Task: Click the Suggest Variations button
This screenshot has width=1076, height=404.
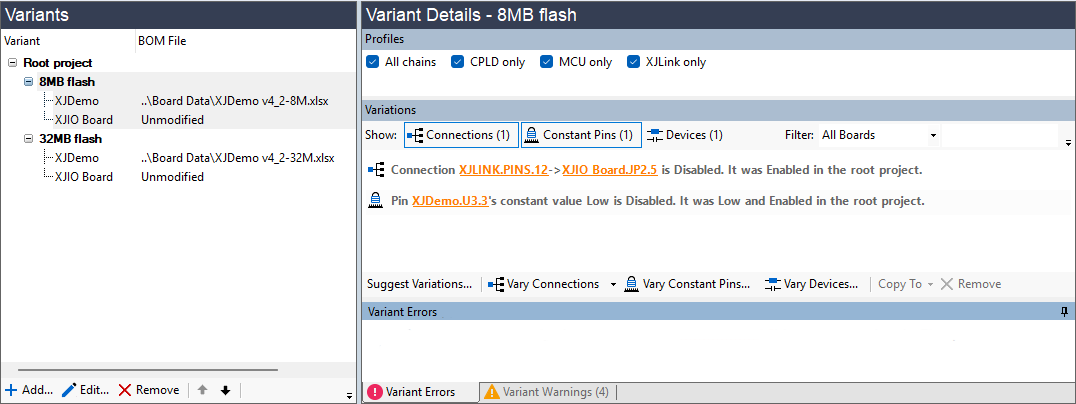Action: tap(419, 284)
